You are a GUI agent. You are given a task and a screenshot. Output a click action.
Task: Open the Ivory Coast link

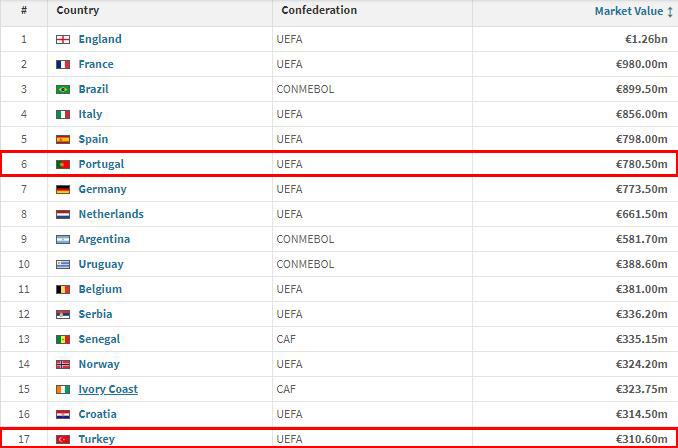pos(108,390)
